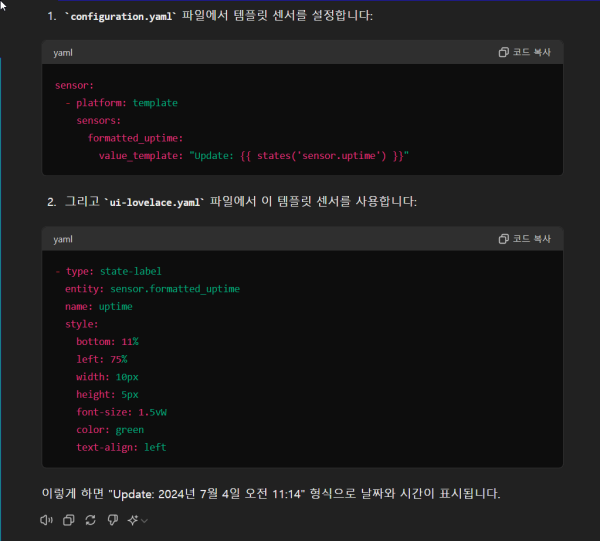Click the copy icon in first yaml header
This screenshot has height=541, width=600.
(504, 52)
